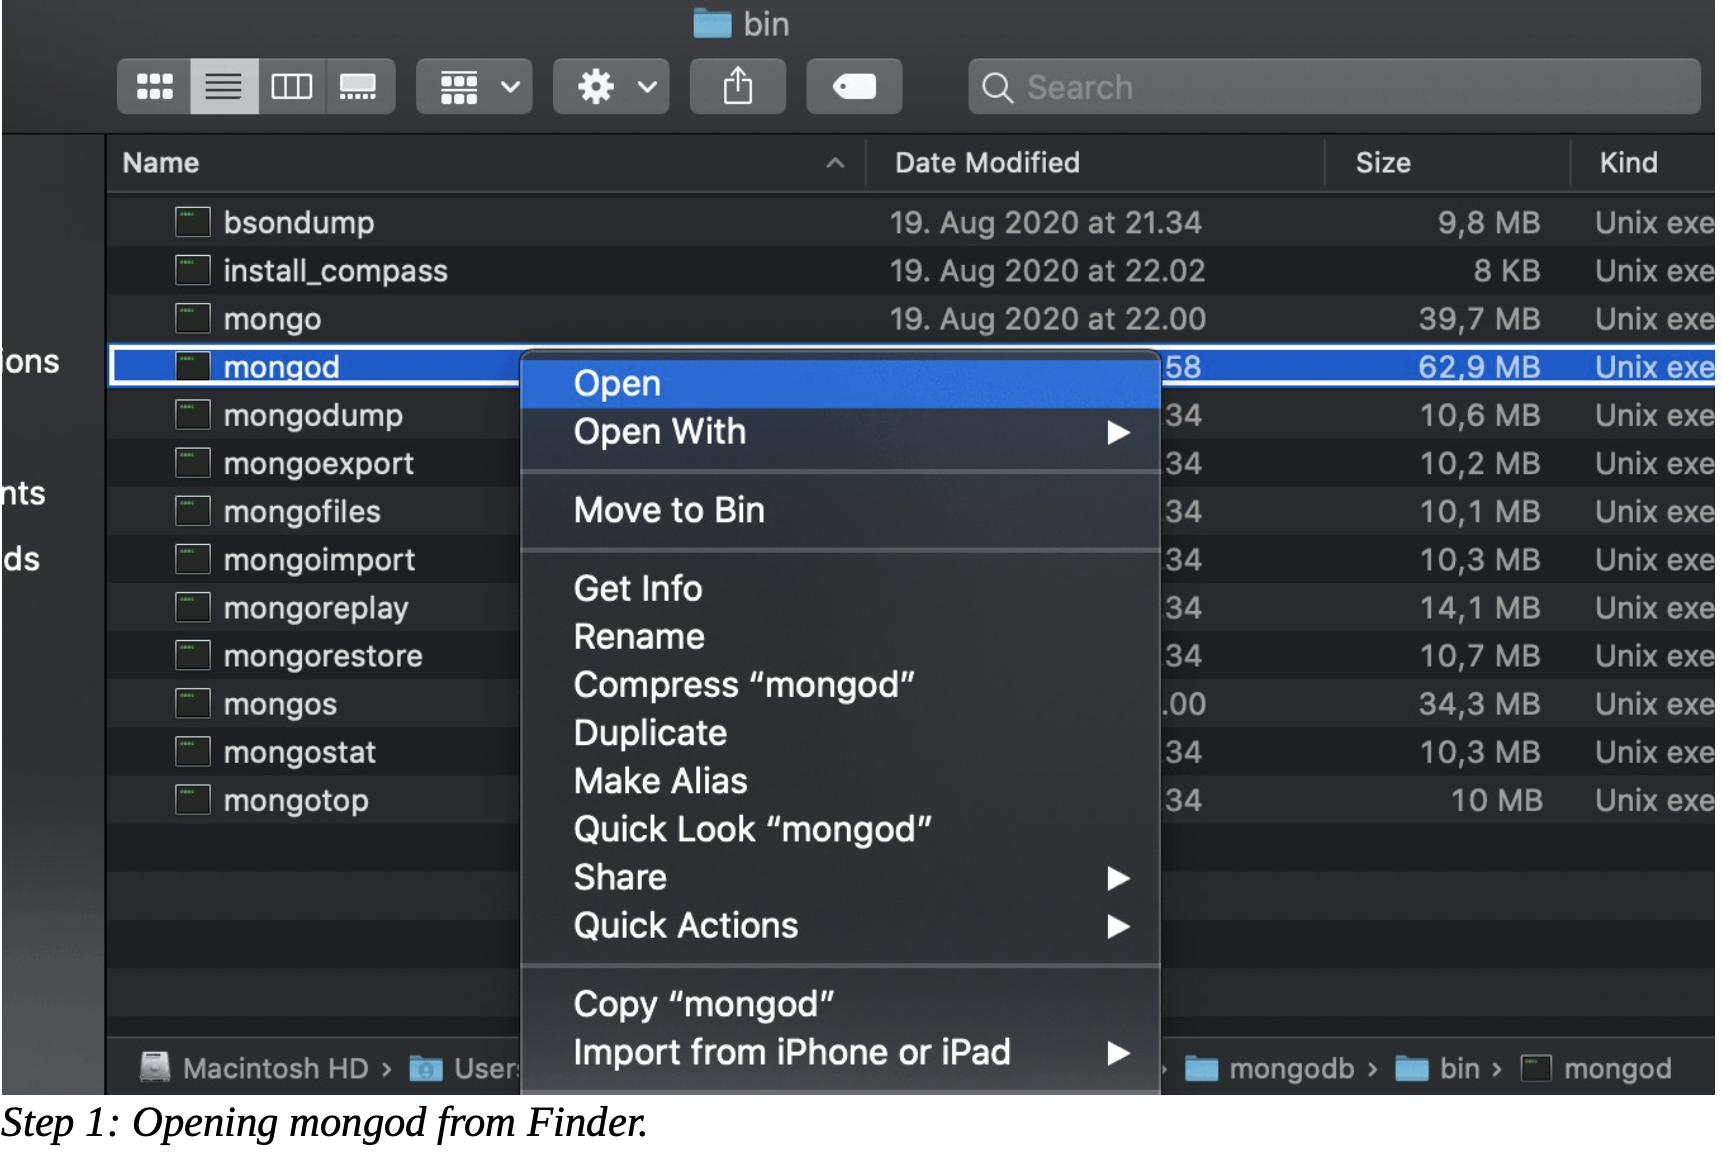Choose Rename in the context menu
This screenshot has height=1160, width=1722.
(840, 637)
